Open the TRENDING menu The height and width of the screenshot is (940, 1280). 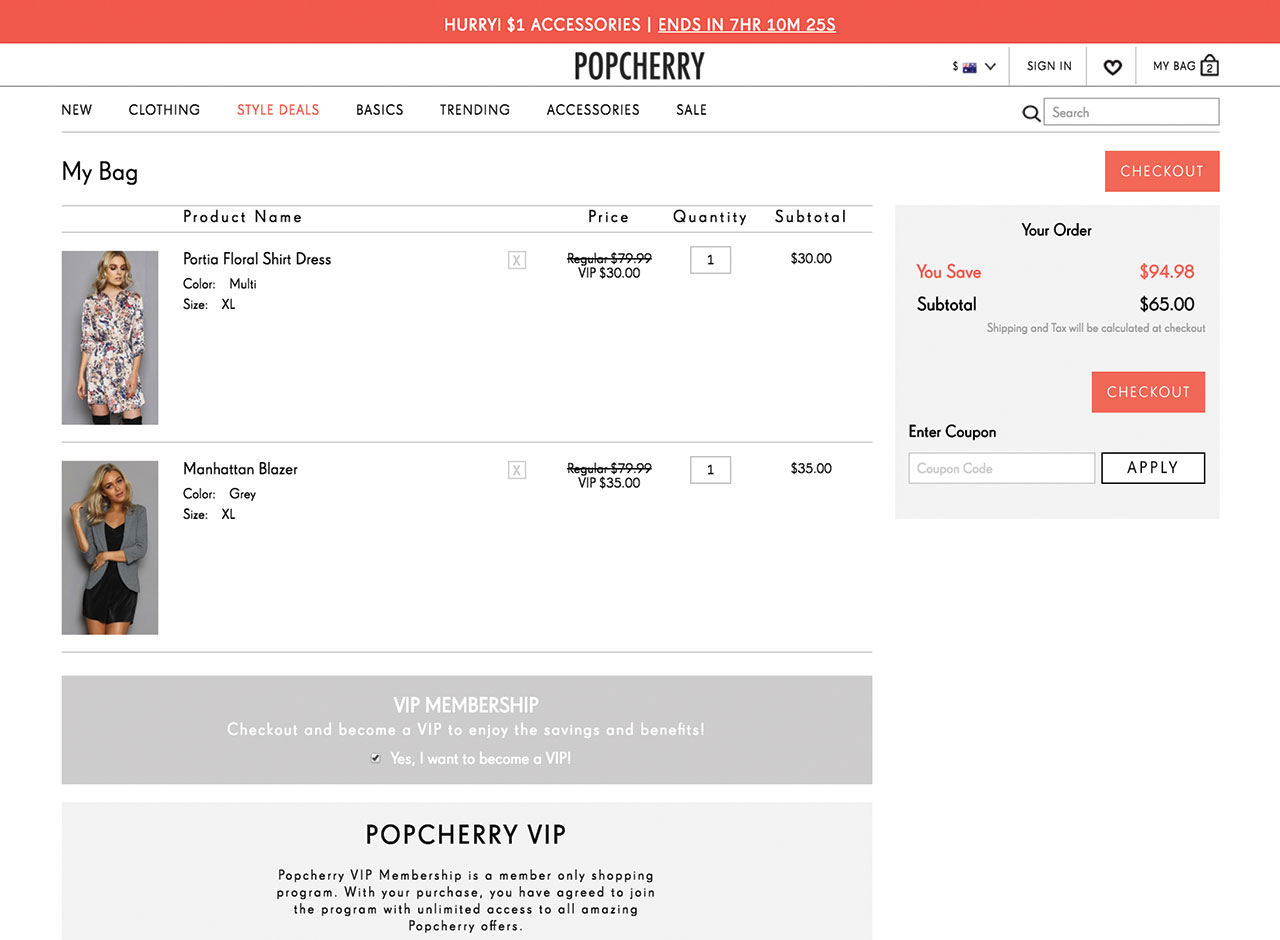(x=475, y=110)
